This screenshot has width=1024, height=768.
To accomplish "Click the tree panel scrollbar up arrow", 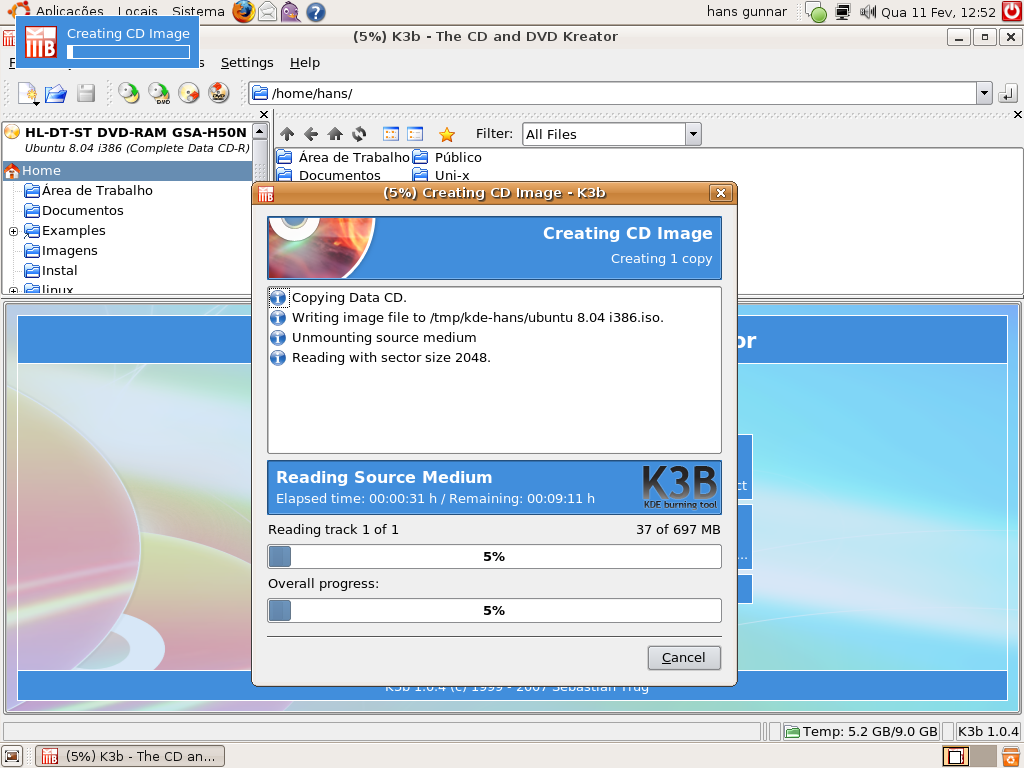I will (259, 131).
